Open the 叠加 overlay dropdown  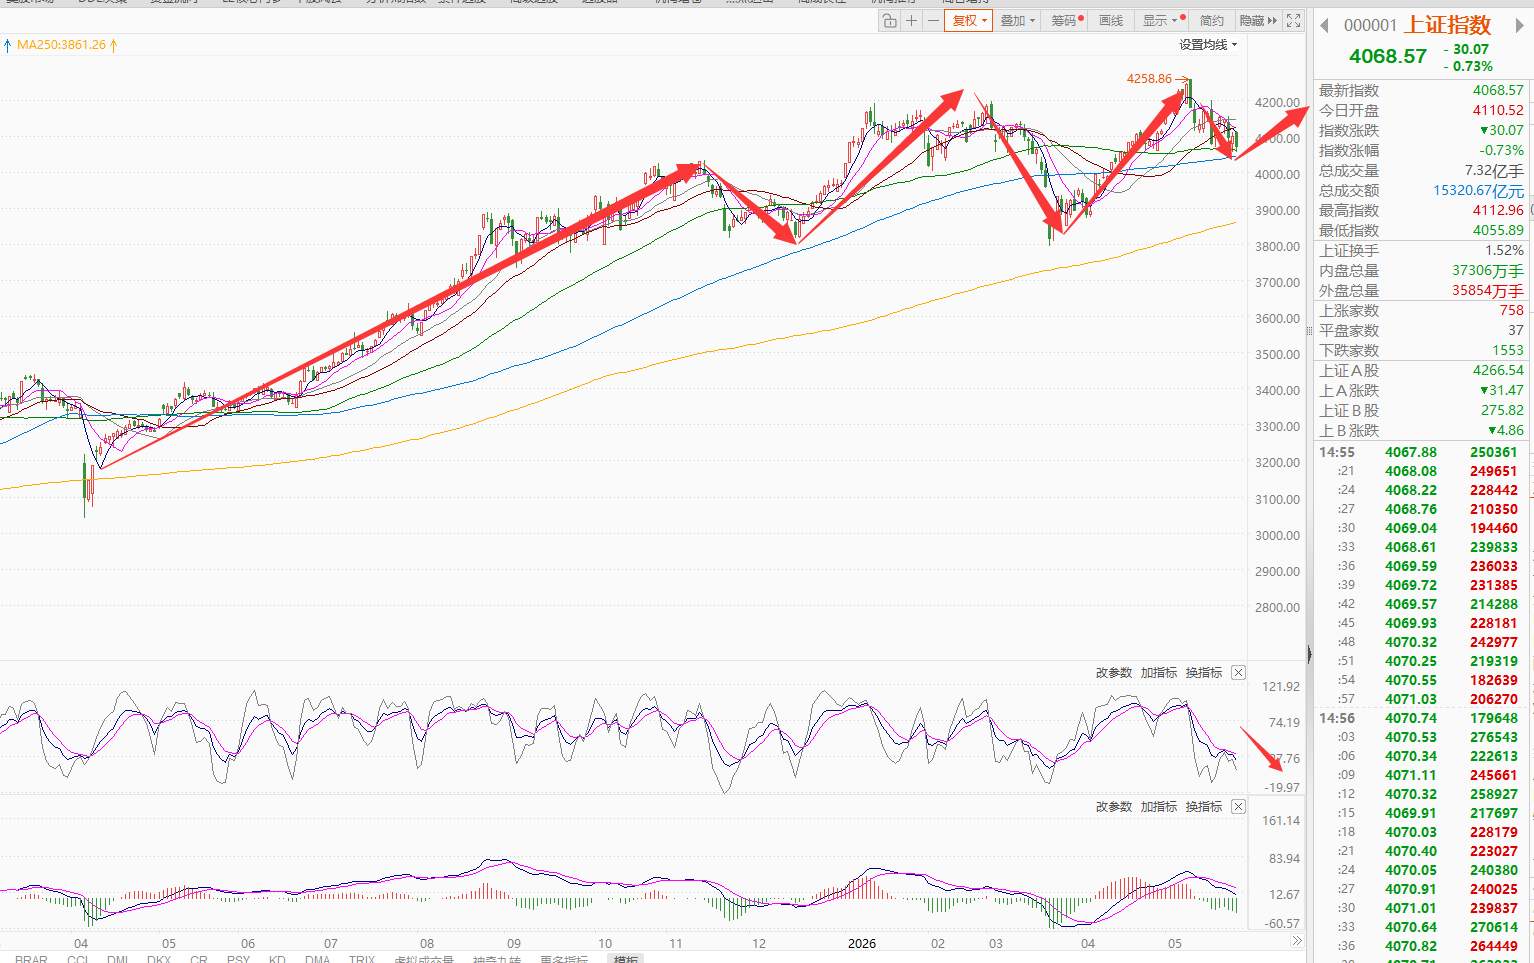point(1018,20)
